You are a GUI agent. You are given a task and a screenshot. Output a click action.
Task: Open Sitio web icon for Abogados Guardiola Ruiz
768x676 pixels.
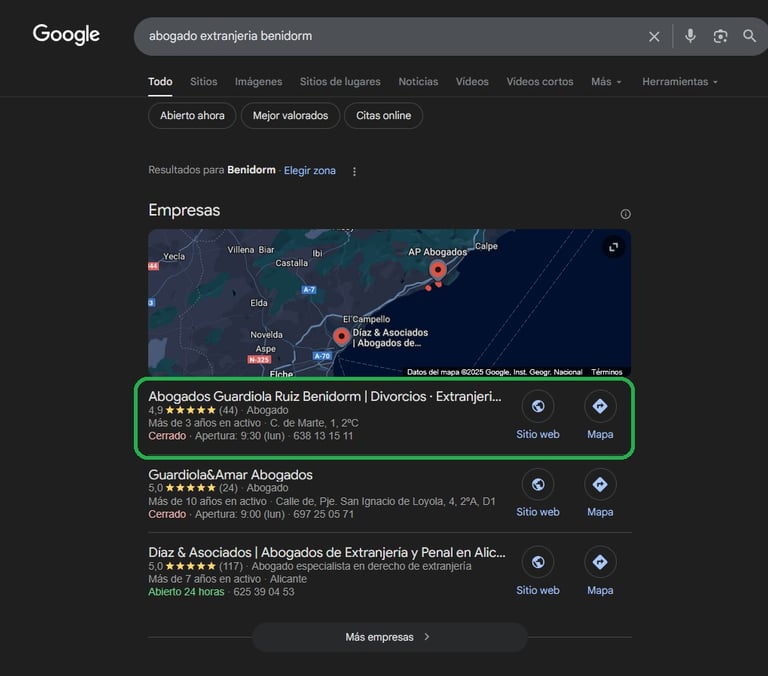point(538,407)
